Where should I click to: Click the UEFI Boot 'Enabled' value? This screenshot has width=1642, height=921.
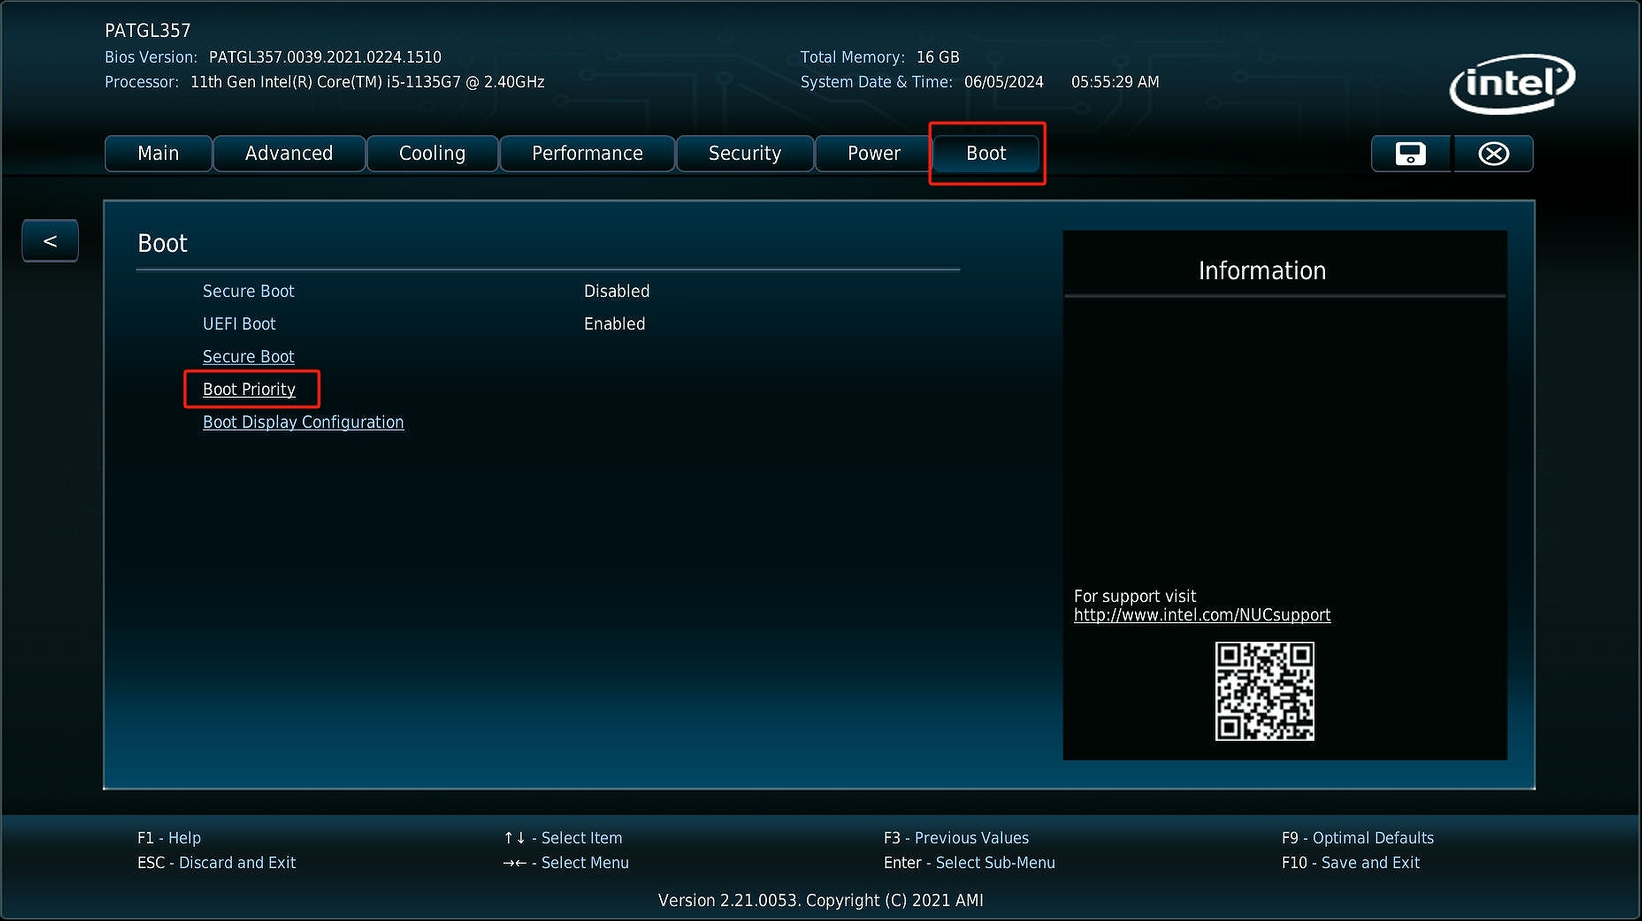pyautogui.click(x=615, y=324)
